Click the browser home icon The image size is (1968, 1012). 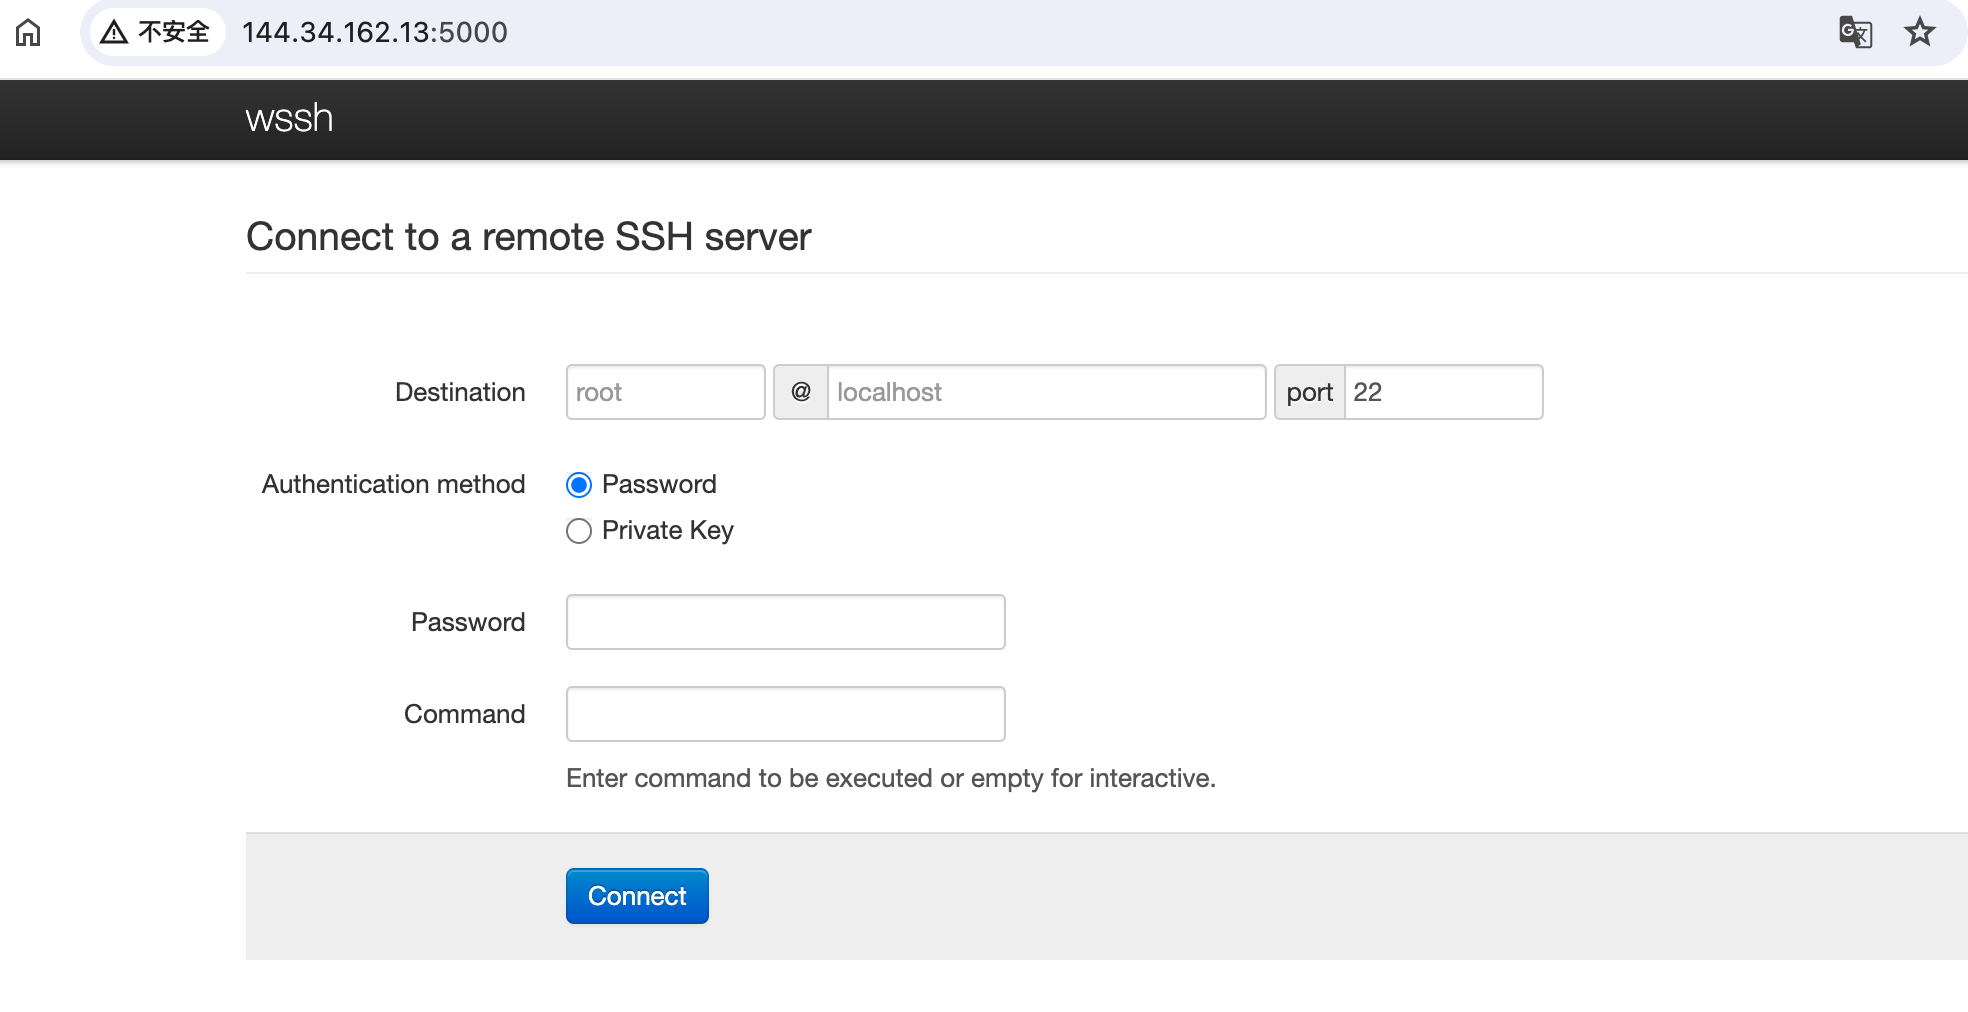click(x=28, y=33)
